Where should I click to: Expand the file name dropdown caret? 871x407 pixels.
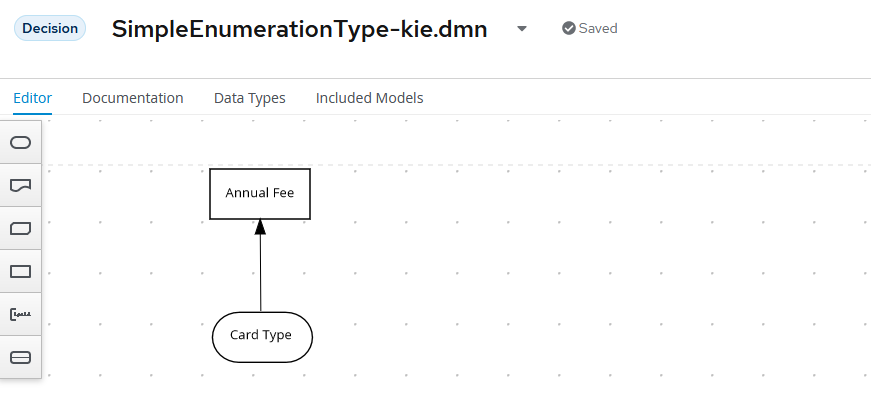(521, 29)
